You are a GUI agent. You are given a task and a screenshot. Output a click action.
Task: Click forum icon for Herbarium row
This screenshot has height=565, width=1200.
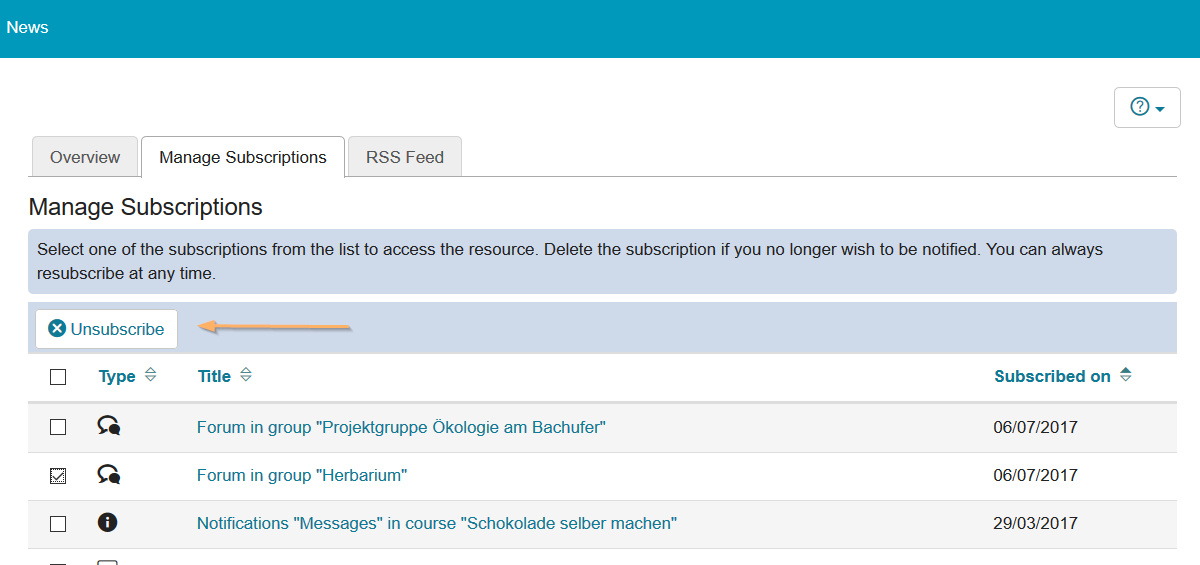coord(108,475)
